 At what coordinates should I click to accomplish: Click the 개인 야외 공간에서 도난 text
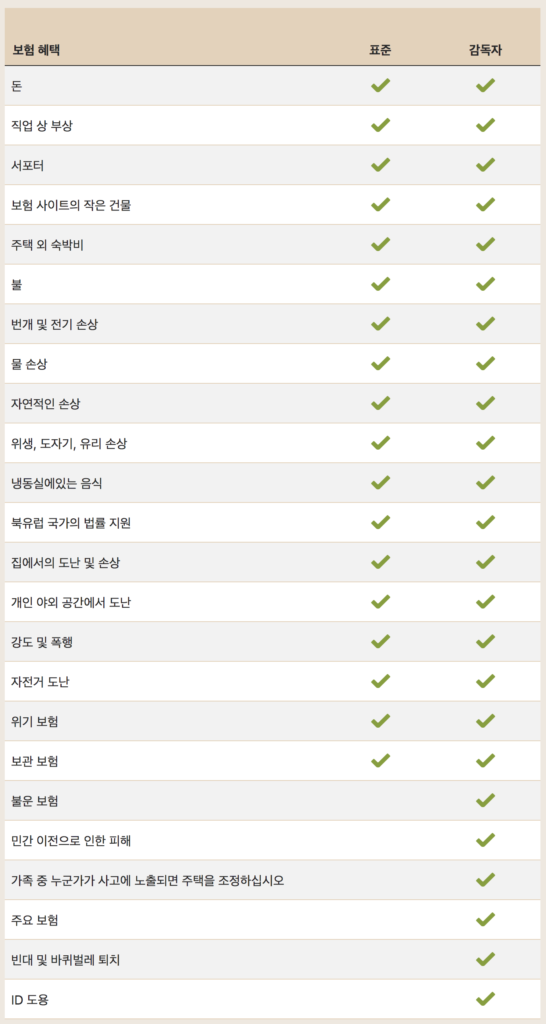point(71,602)
